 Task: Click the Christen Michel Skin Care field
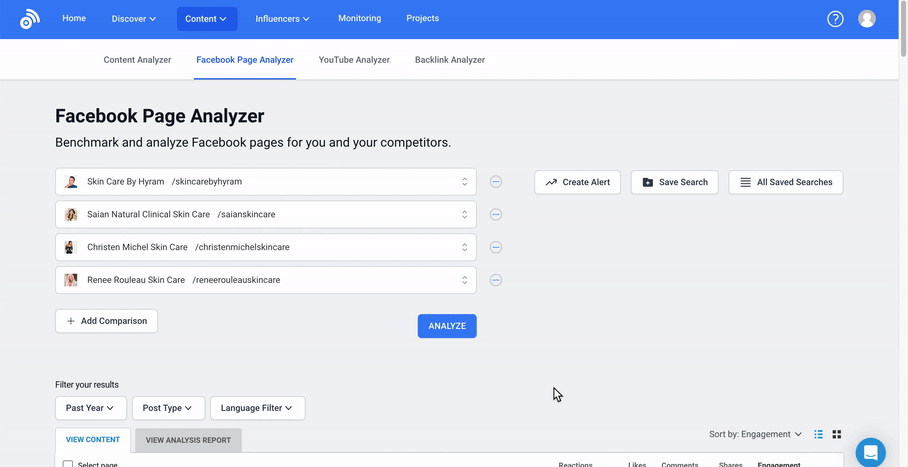pos(265,247)
